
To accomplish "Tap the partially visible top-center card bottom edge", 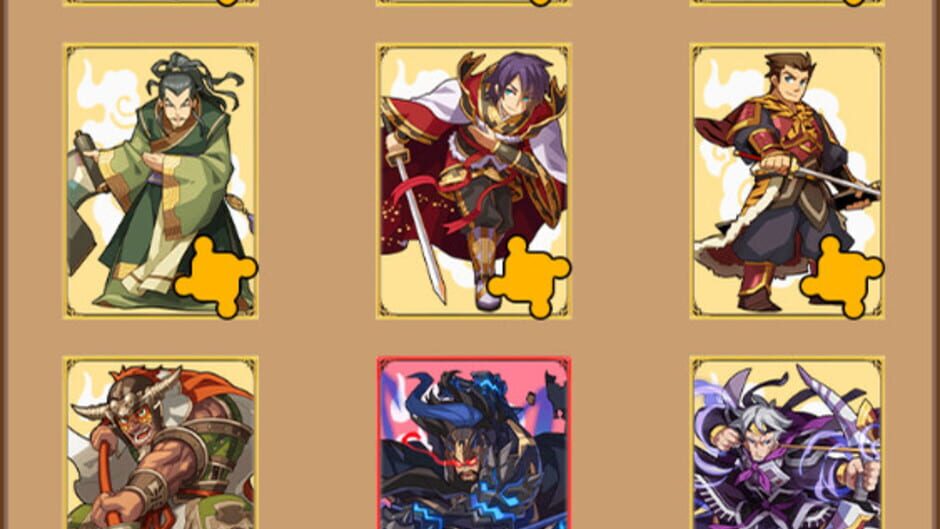I will point(473,3).
